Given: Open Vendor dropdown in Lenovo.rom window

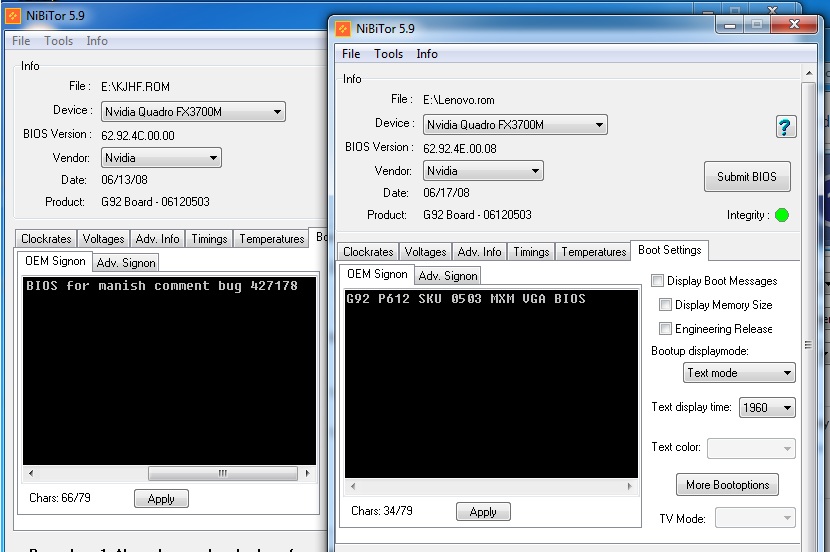Looking at the screenshot, I should click(483, 171).
